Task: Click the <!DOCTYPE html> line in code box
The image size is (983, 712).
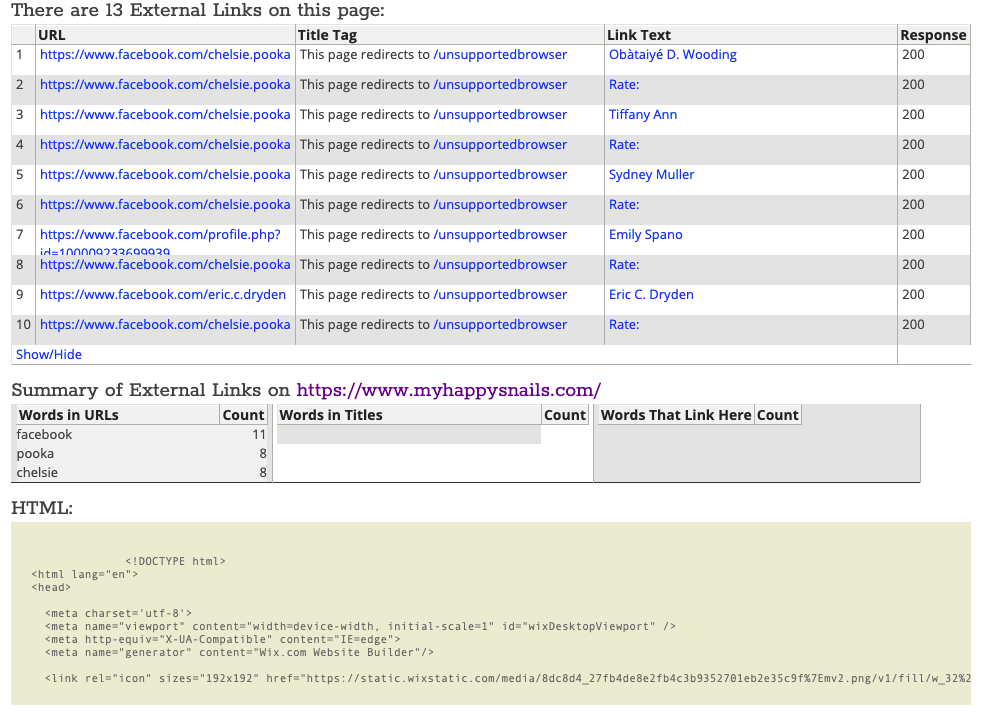Action: coord(175,562)
